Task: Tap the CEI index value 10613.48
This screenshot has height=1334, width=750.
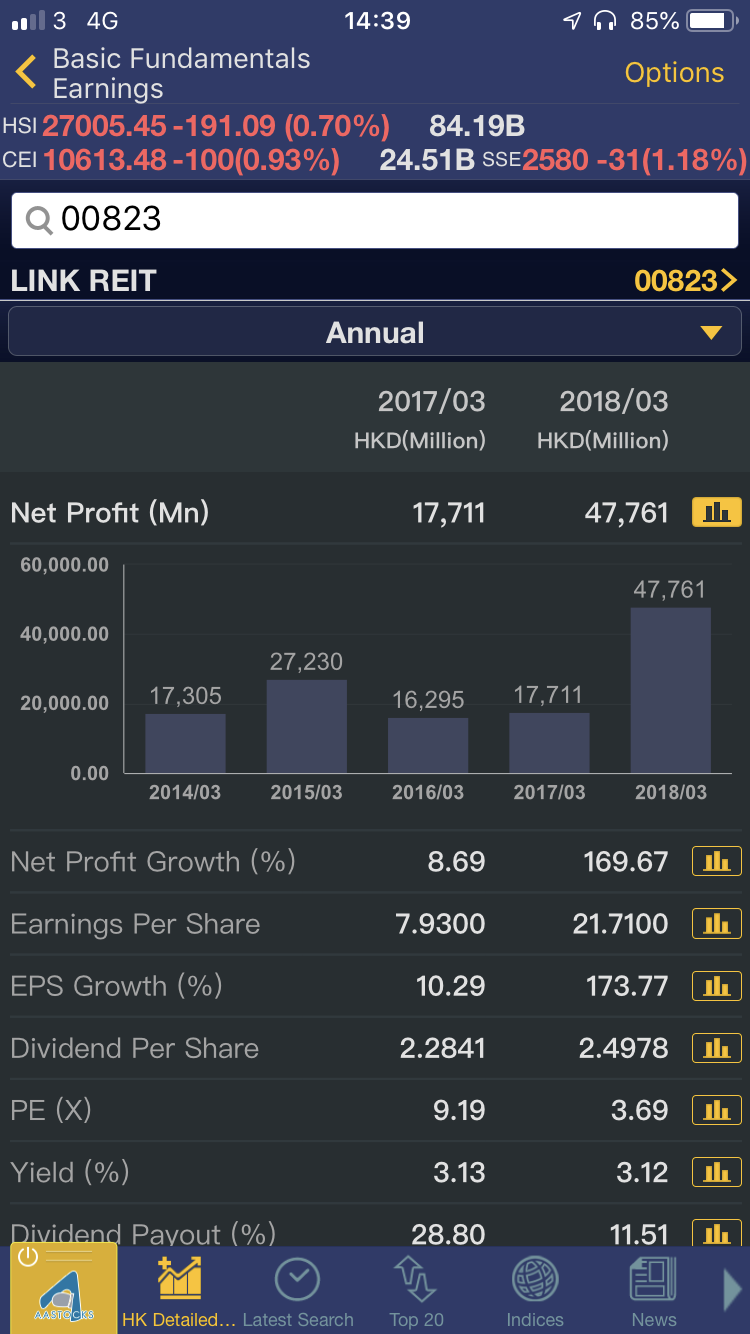Action: 104,160
